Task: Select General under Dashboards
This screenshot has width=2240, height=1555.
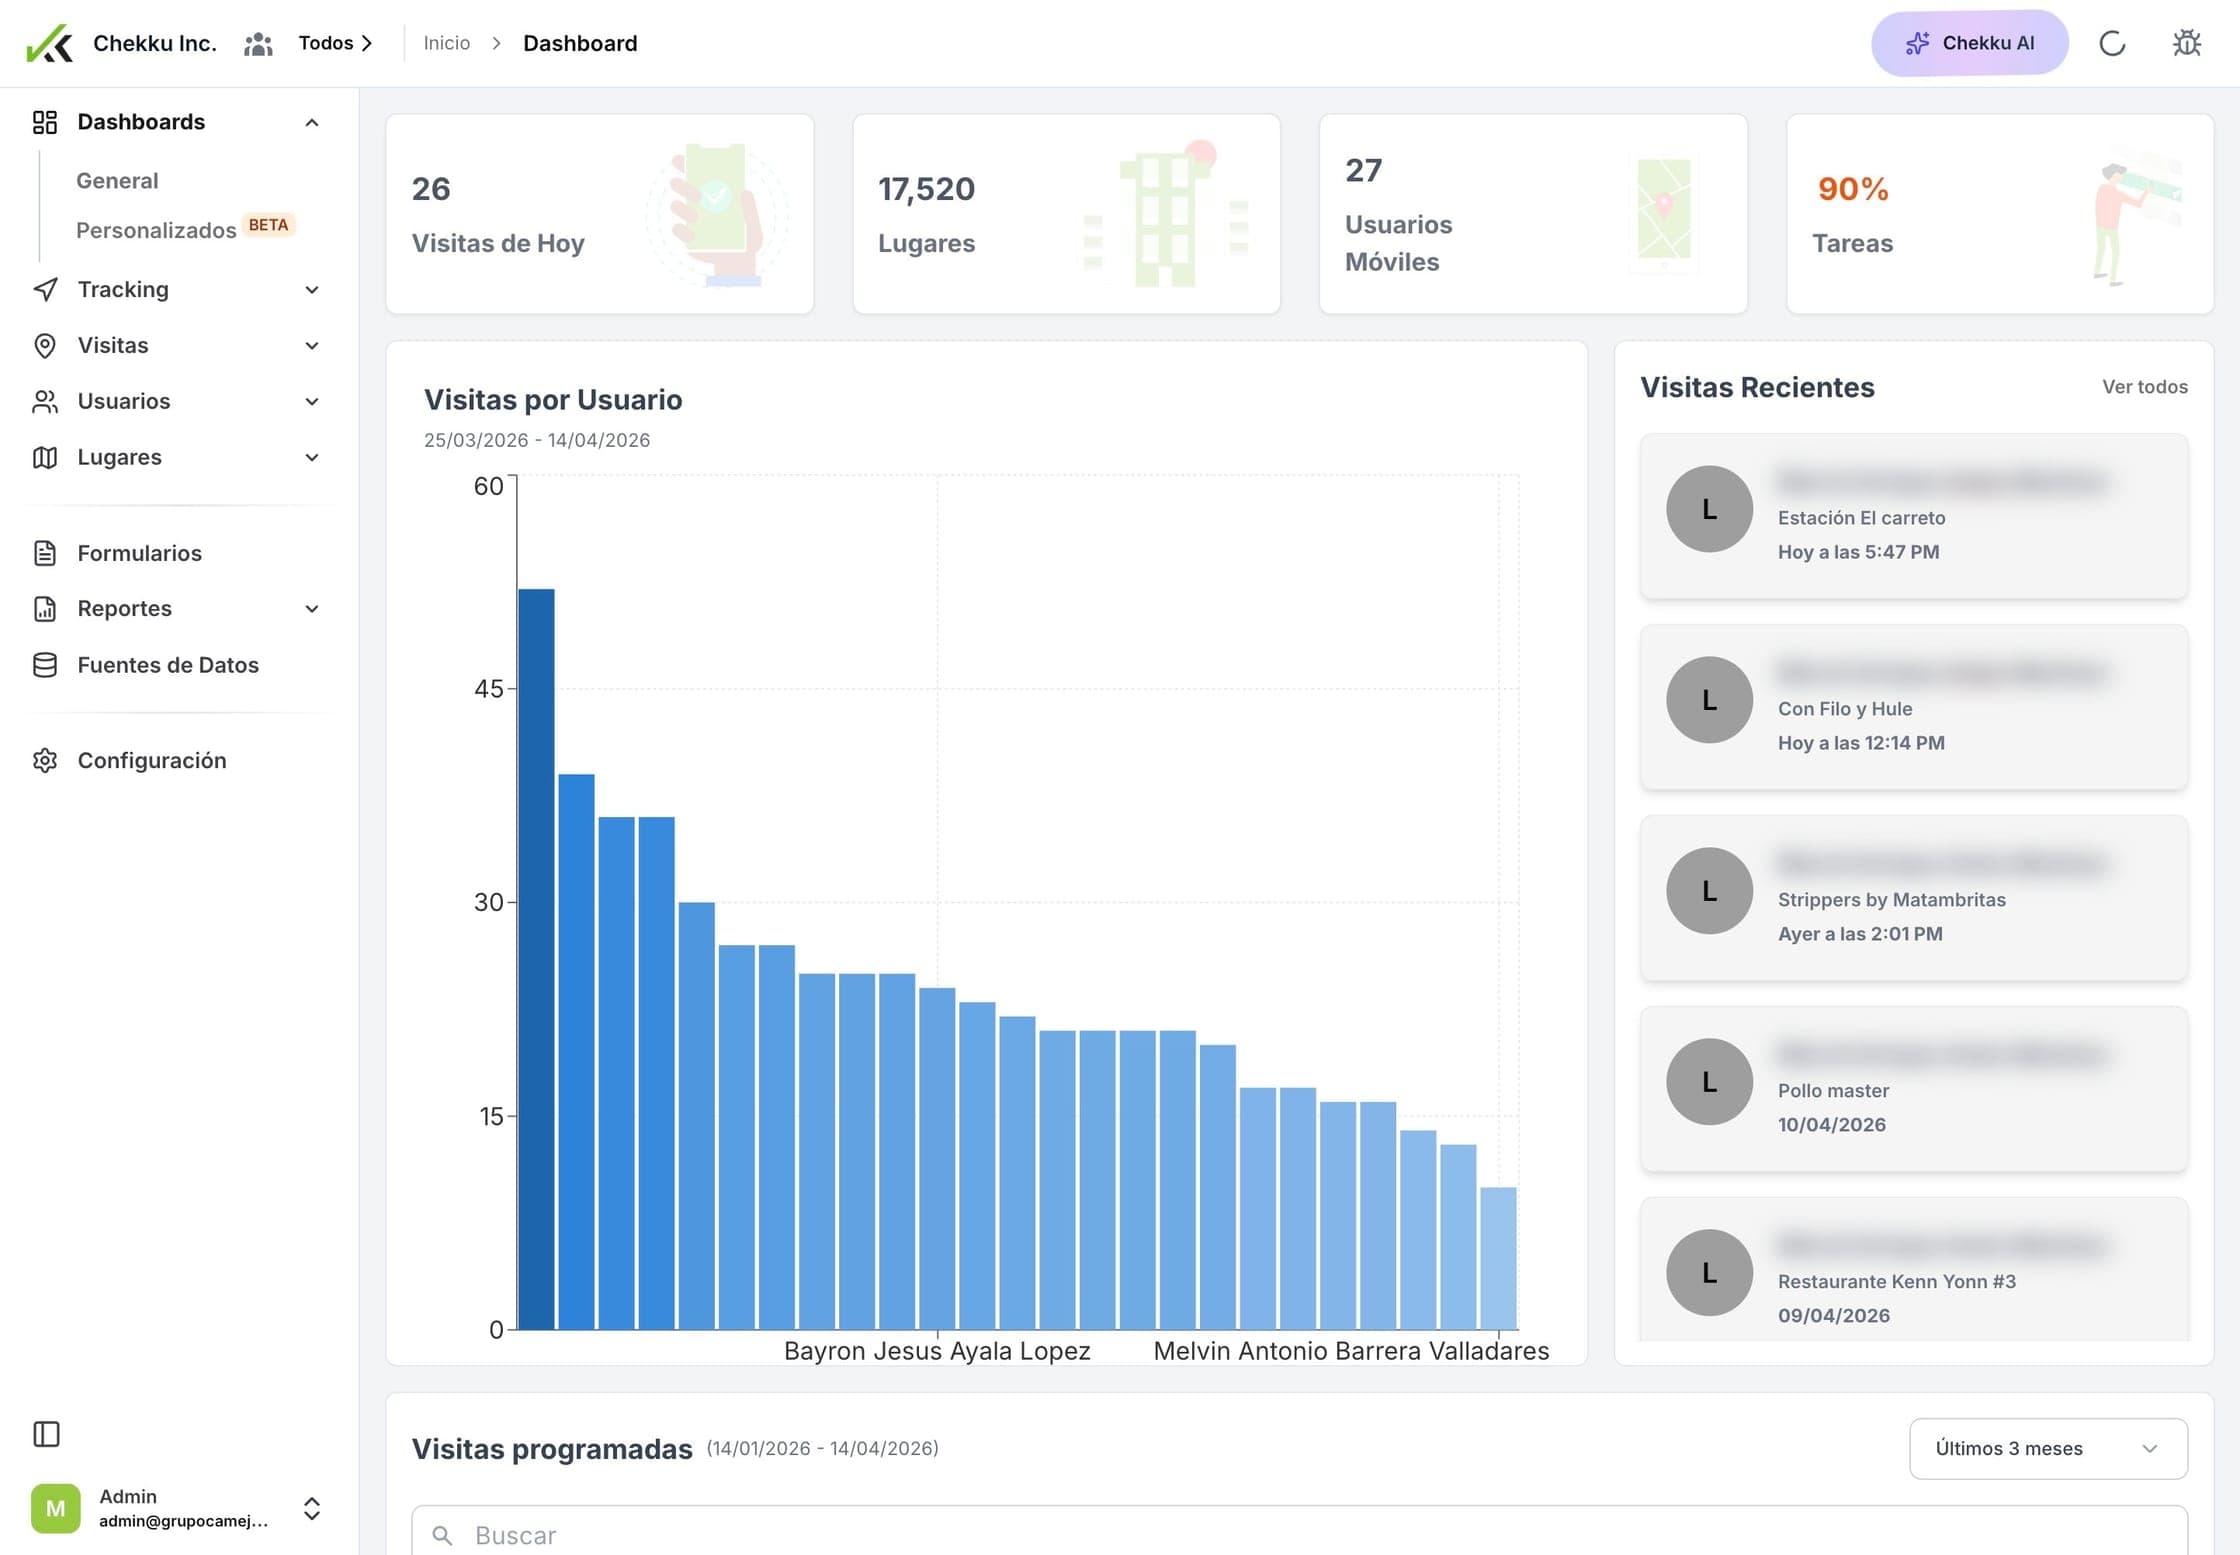Action: pos(117,180)
